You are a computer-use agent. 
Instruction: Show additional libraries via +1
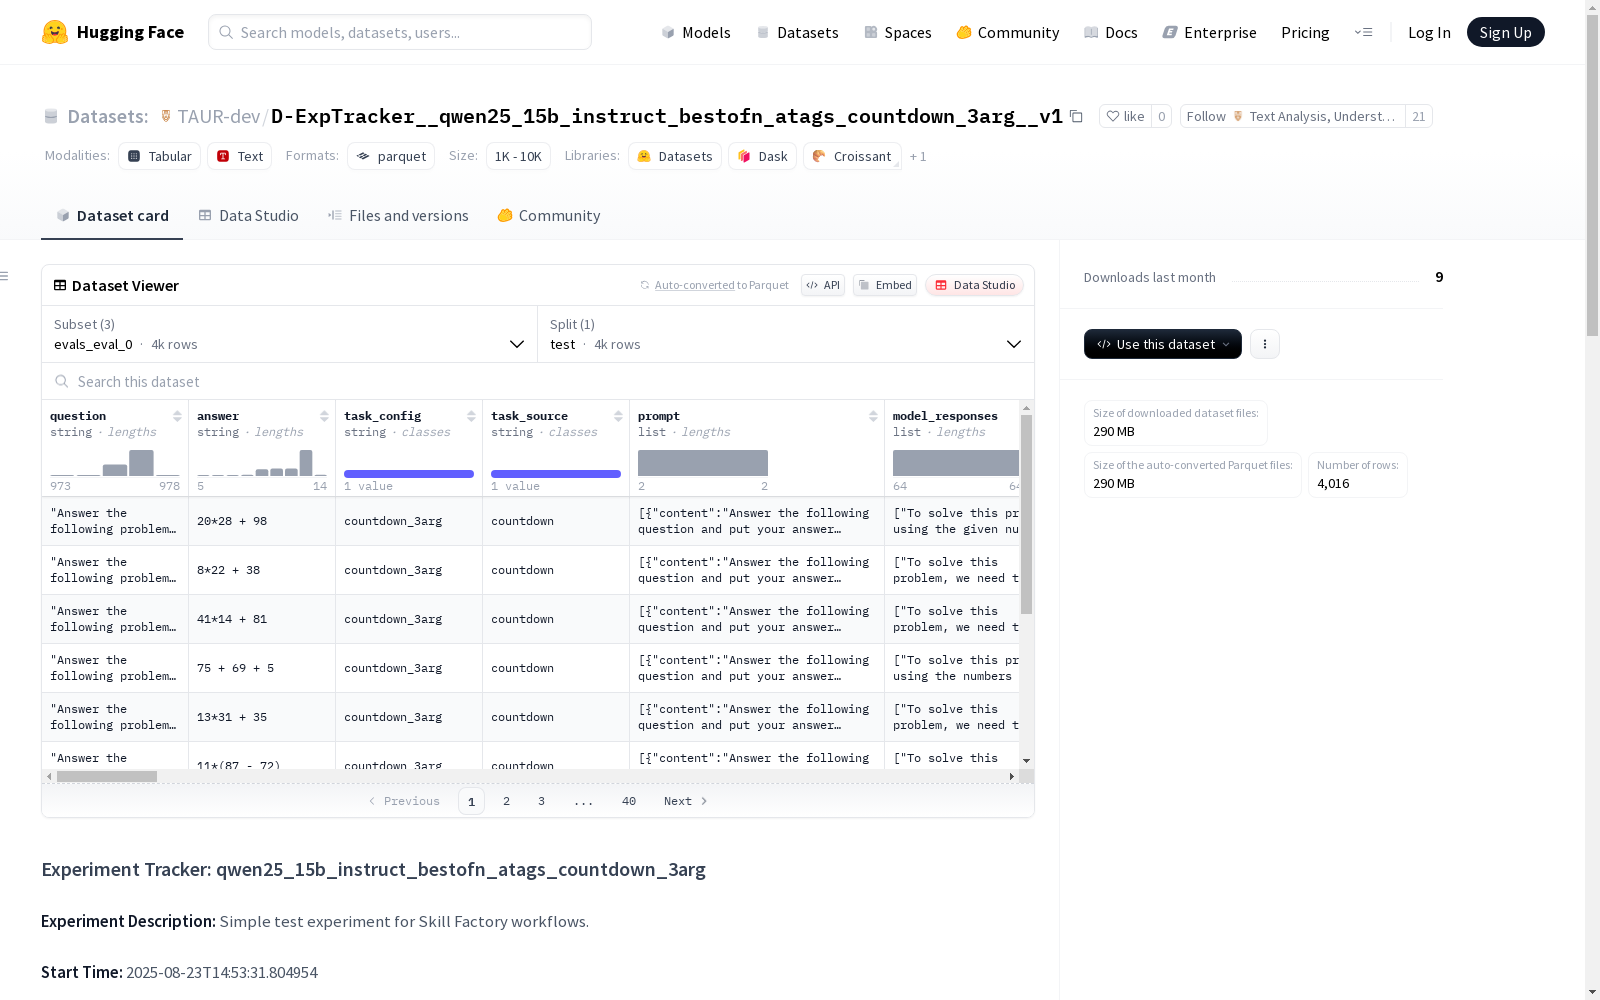tap(918, 157)
